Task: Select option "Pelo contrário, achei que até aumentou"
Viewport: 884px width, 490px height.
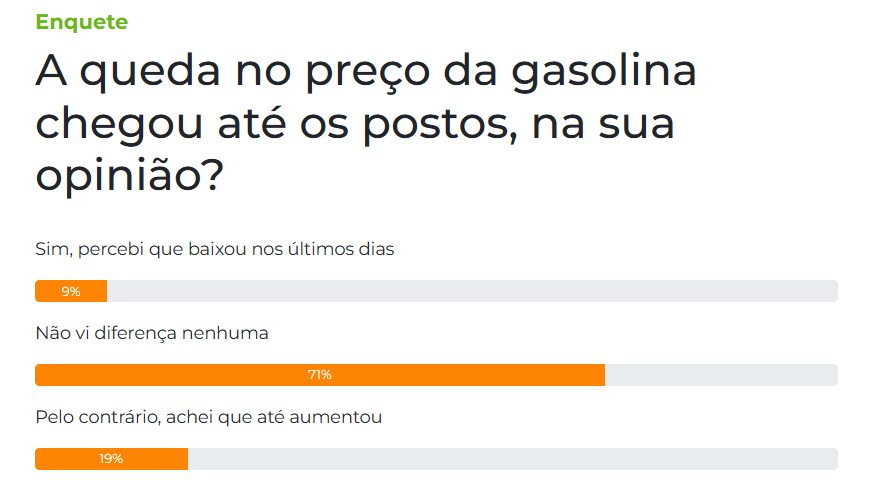Action: [209, 417]
